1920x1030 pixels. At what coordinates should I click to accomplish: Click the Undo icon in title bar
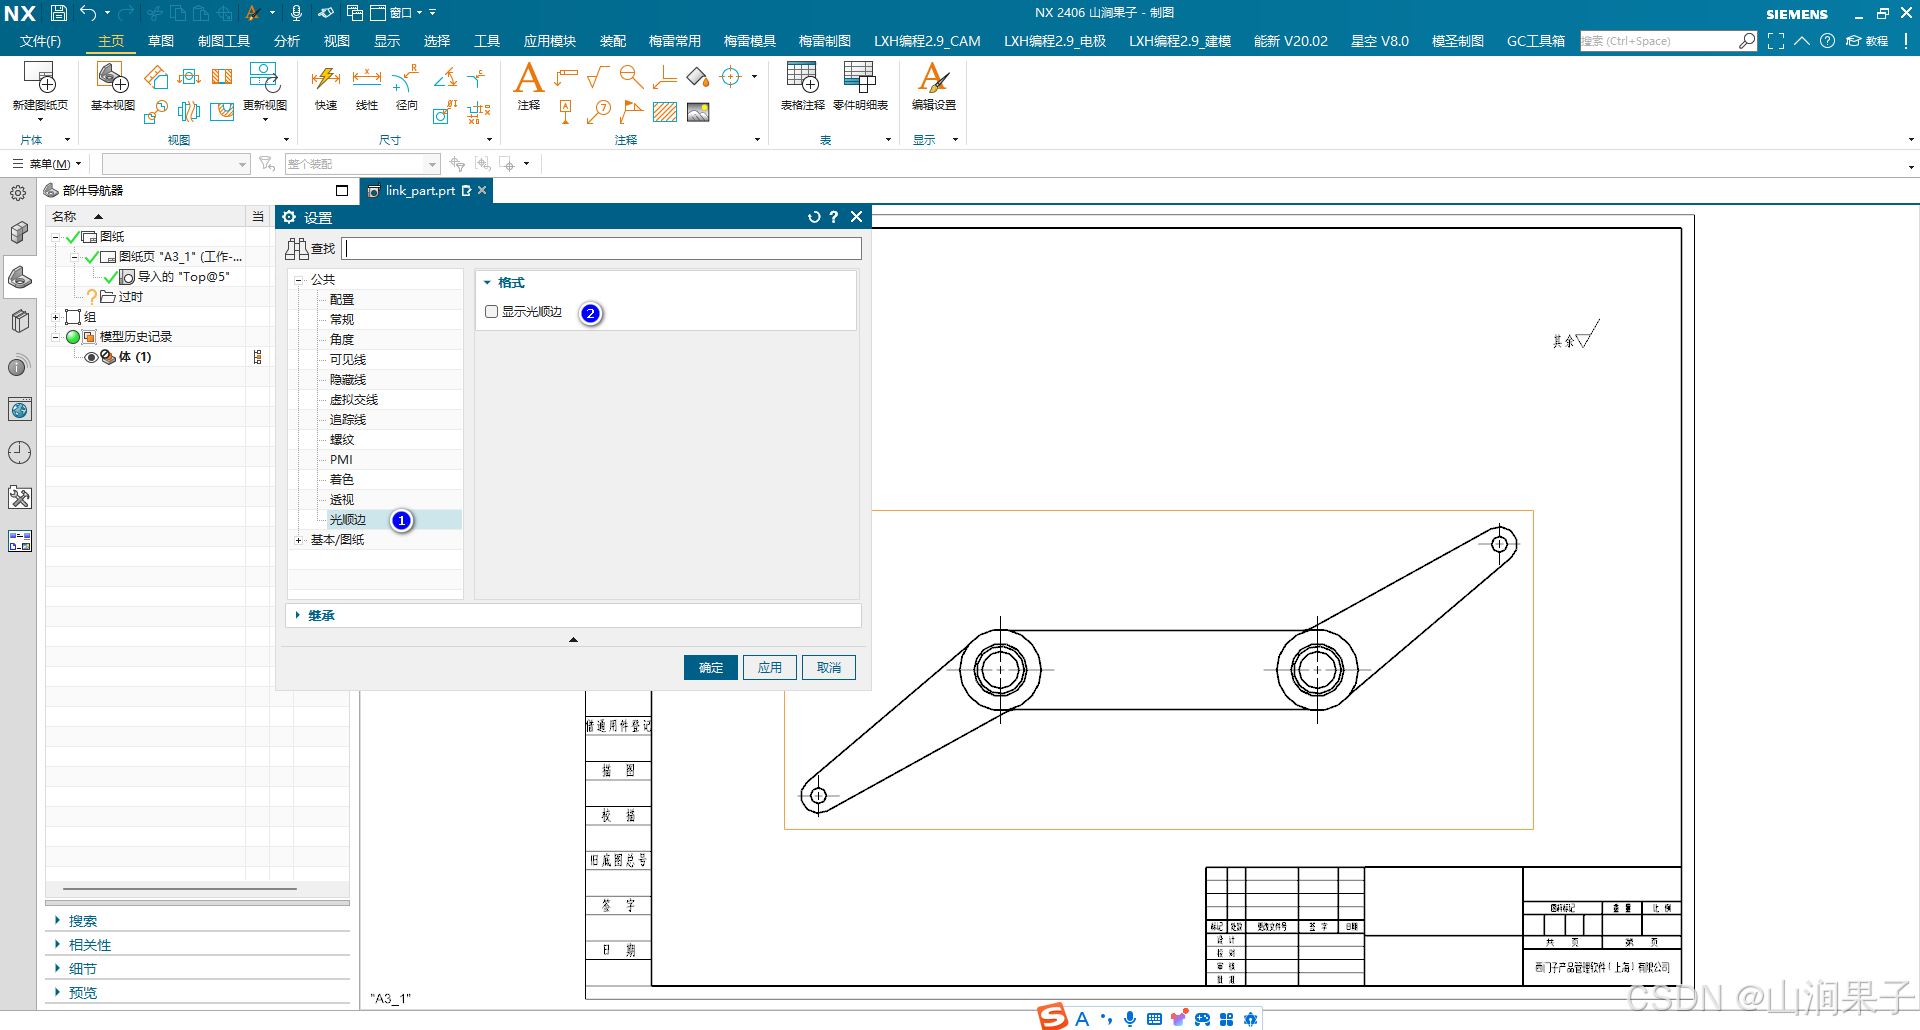88,13
